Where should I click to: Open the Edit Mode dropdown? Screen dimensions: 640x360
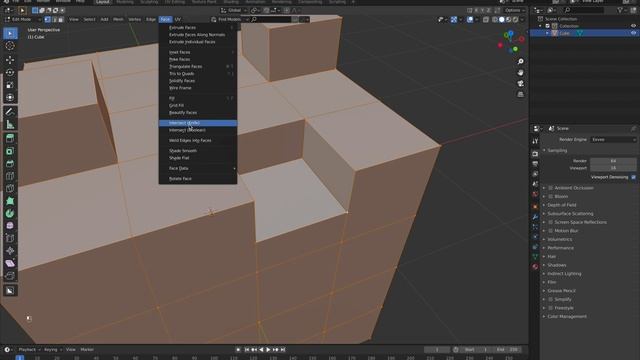23,19
